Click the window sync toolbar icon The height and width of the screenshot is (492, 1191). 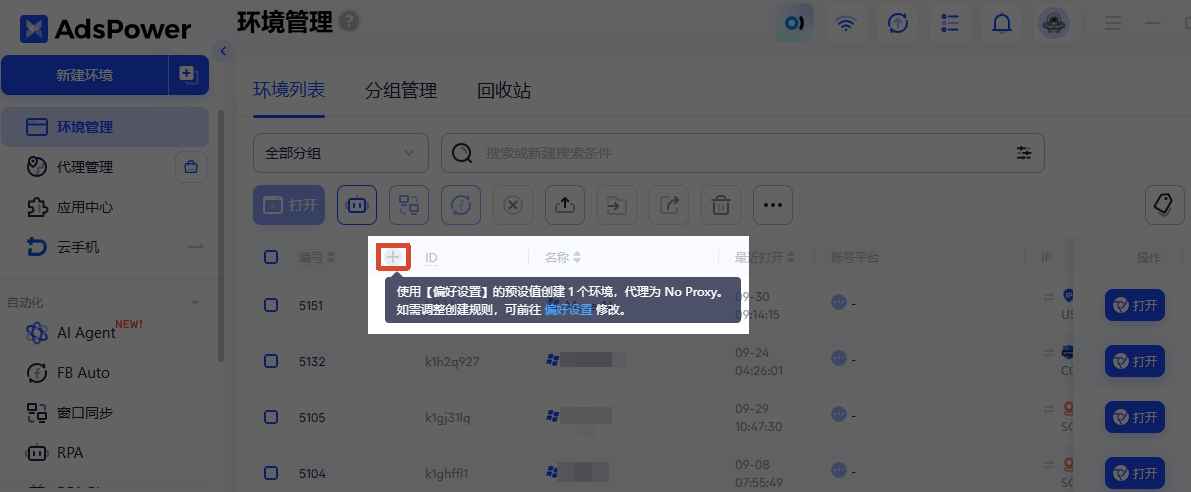click(x=409, y=205)
